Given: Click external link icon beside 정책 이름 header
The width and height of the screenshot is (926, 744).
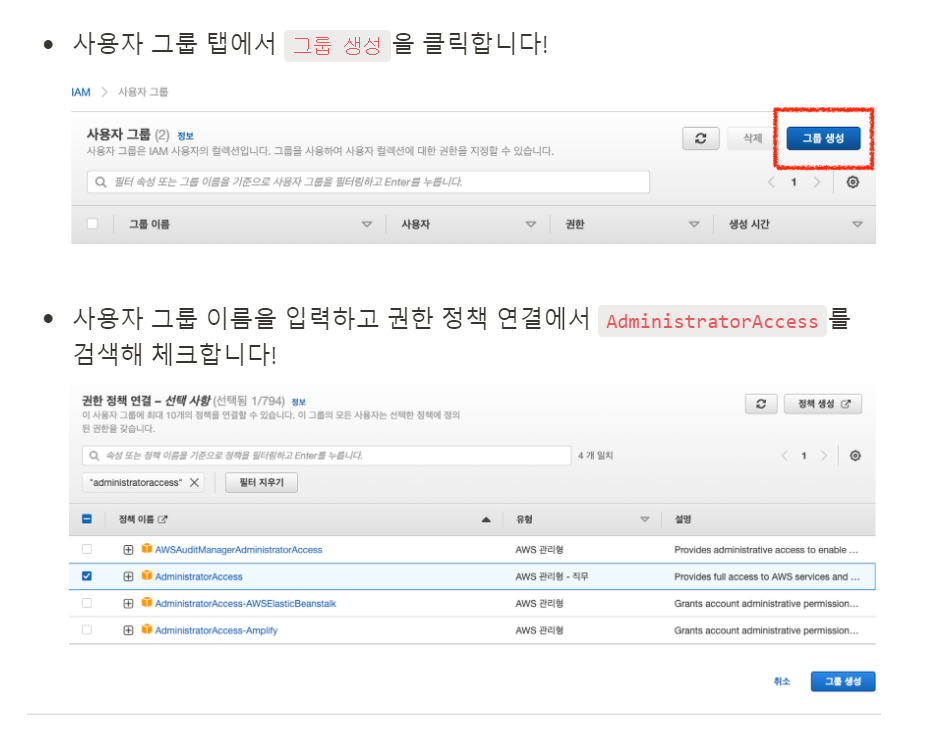Looking at the screenshot, I should coord(162,519).
